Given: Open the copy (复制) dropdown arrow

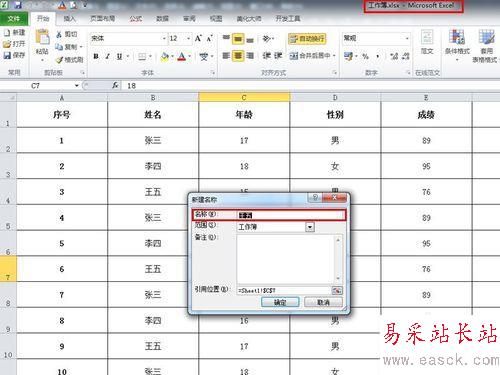Looking at the screenshot, I should (x=81, y=47).
